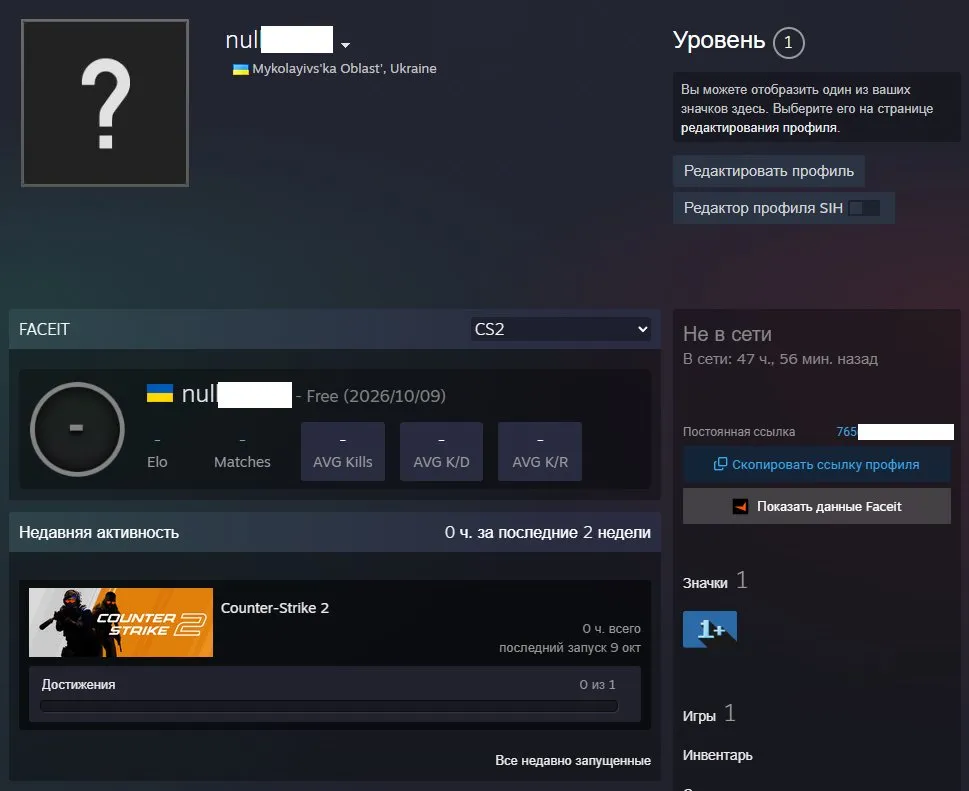Open the blue 1+ community badge
969x791 pixels.
pos(709,629)
